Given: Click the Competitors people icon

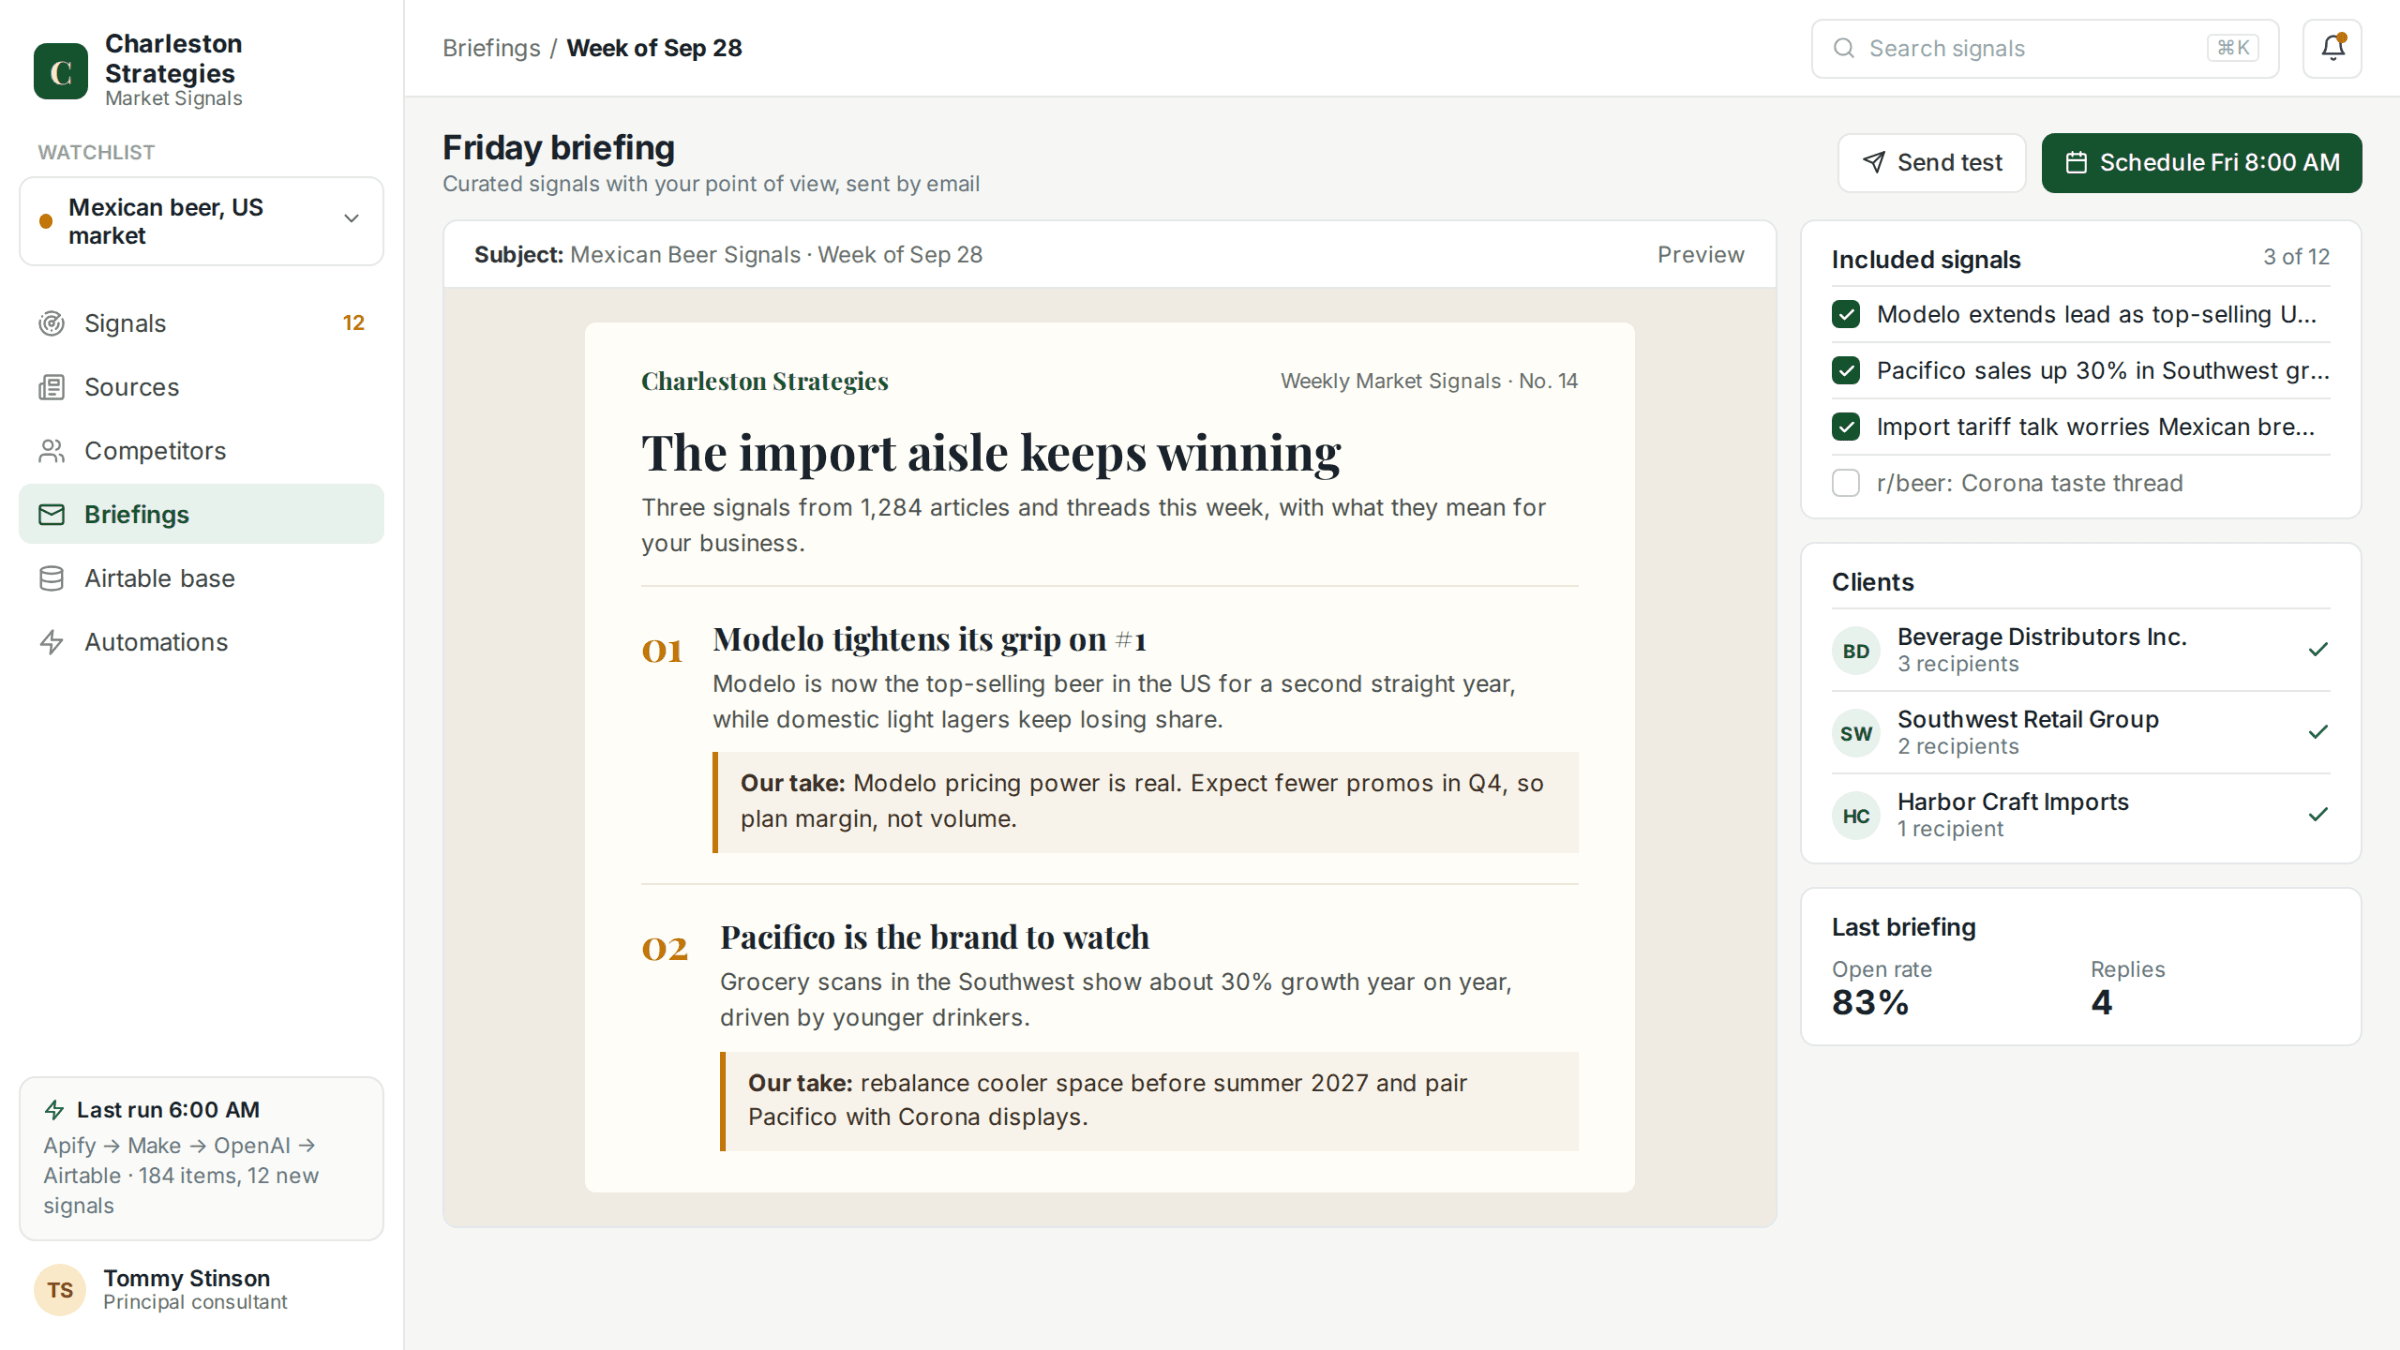Looking at the screenshot, I should point(51,451).
